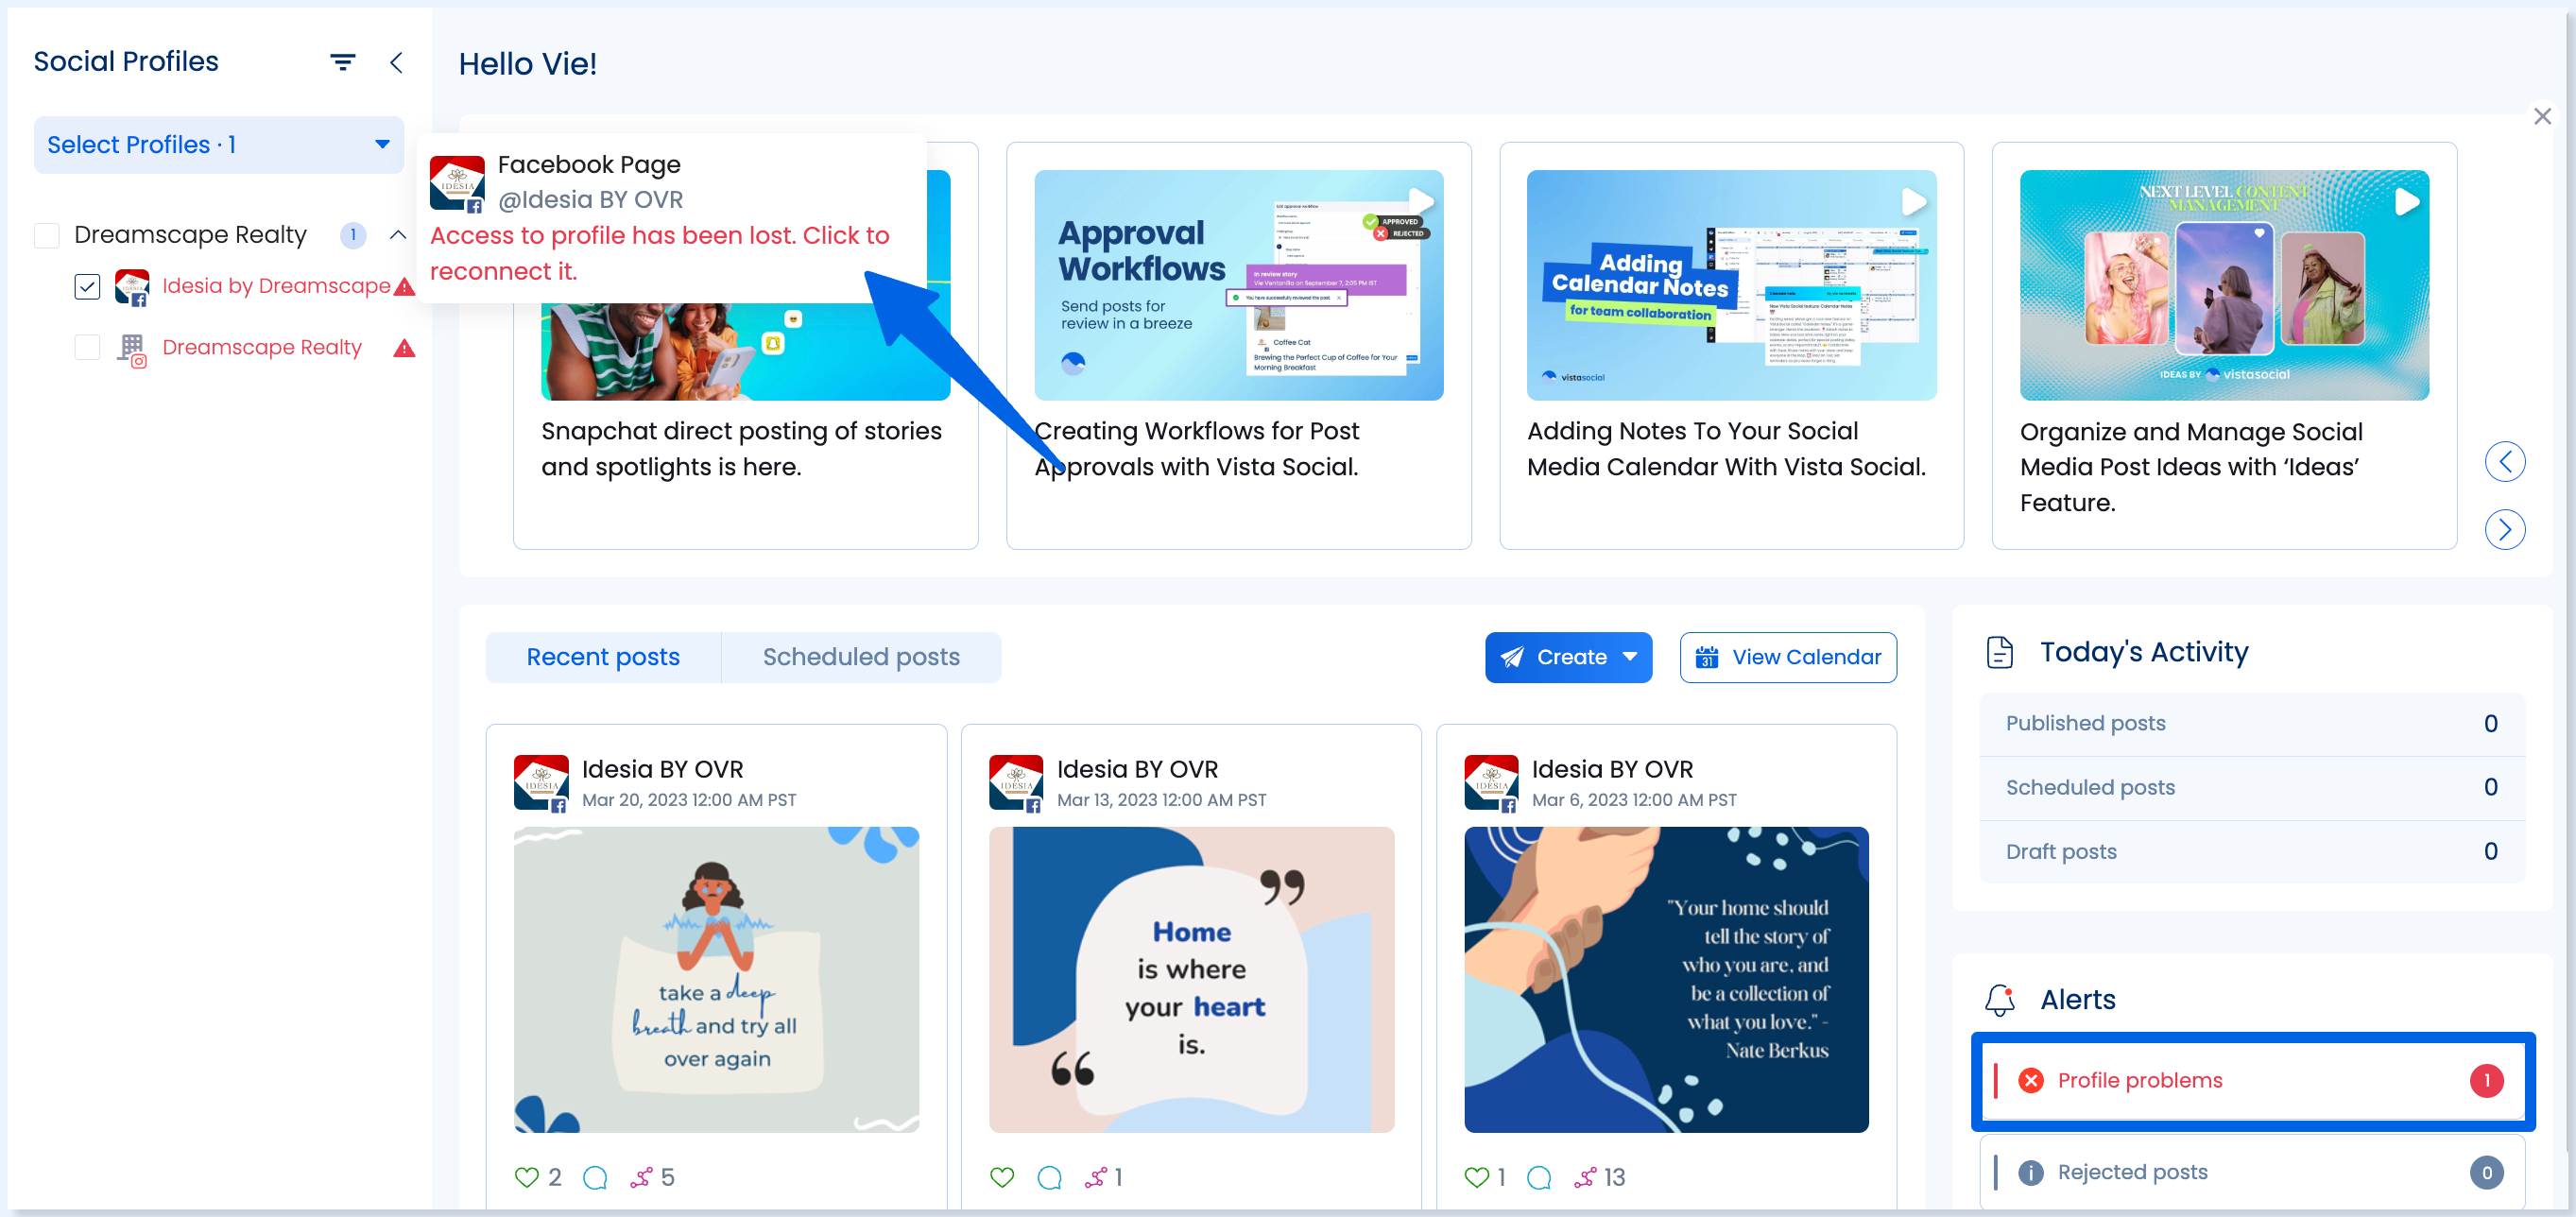Image resolution: width=2576 pixels, height=1217 pixels.
Task: Open the Scheduled posts activity row
Action: 2252,787
